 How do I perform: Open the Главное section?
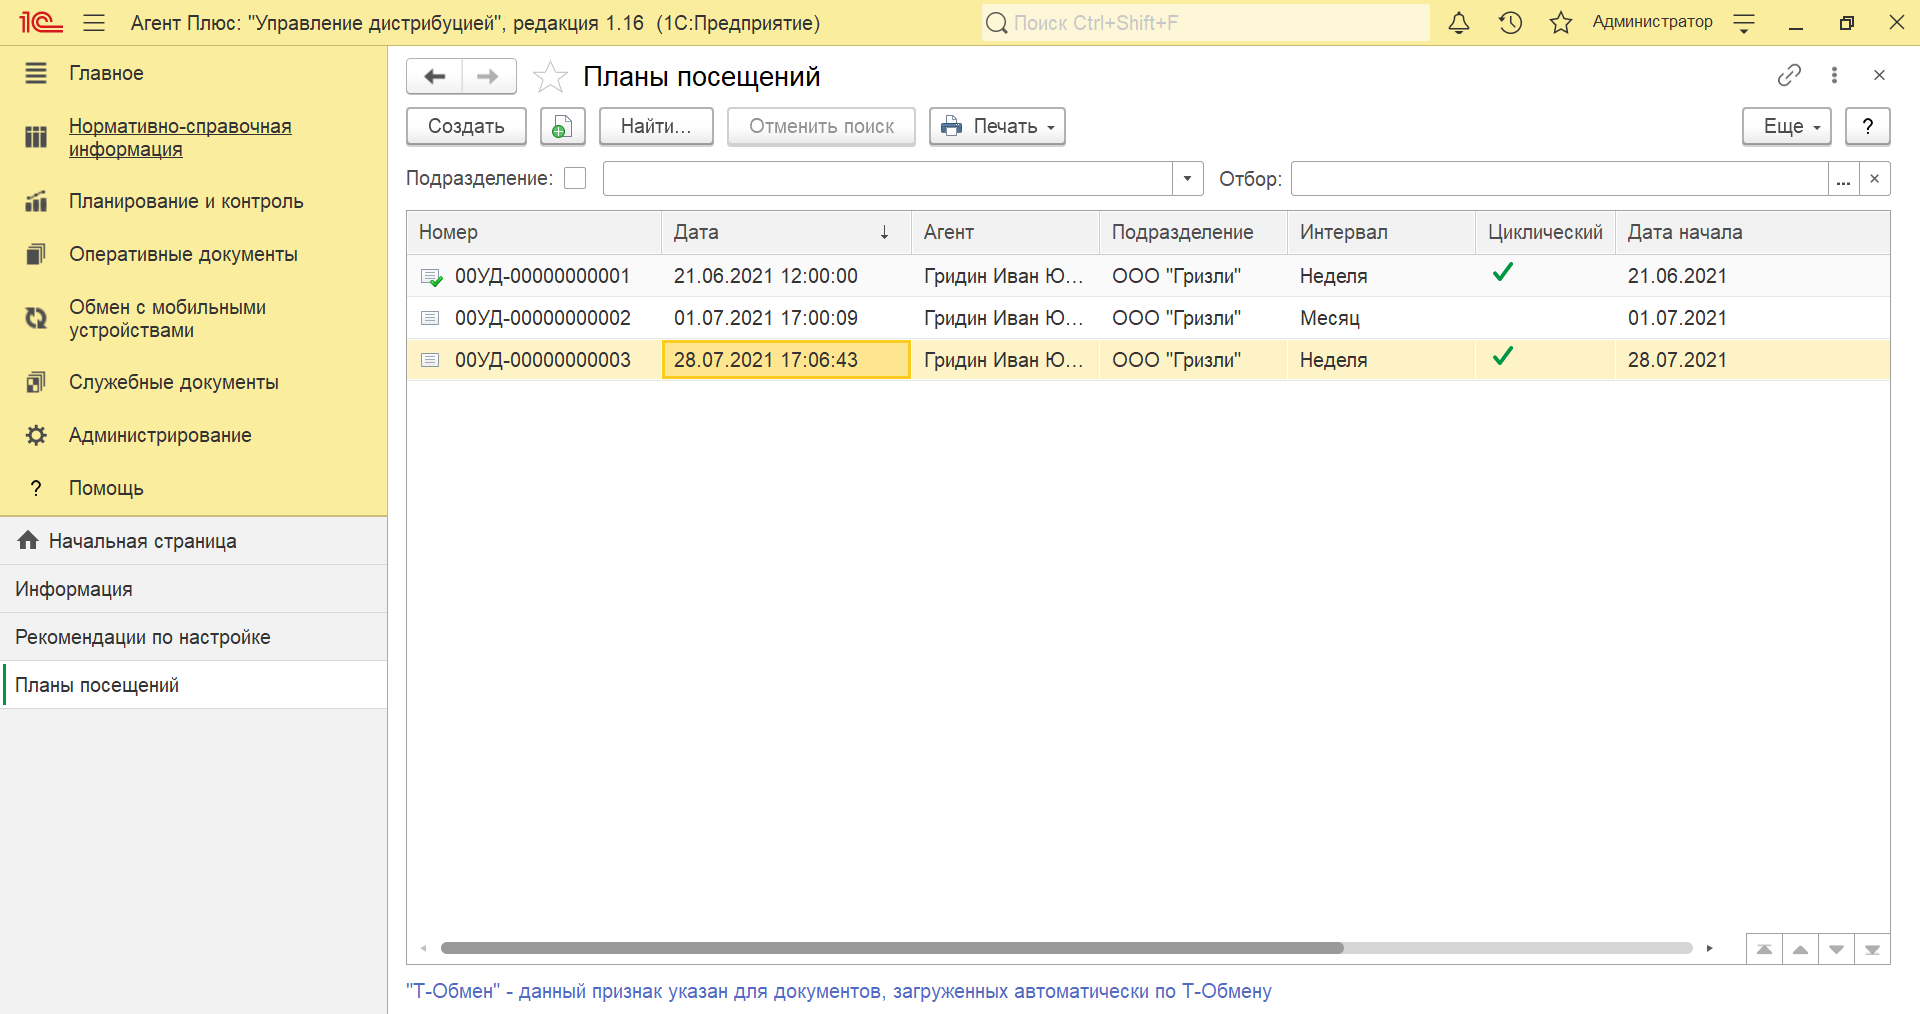point(106,73)
